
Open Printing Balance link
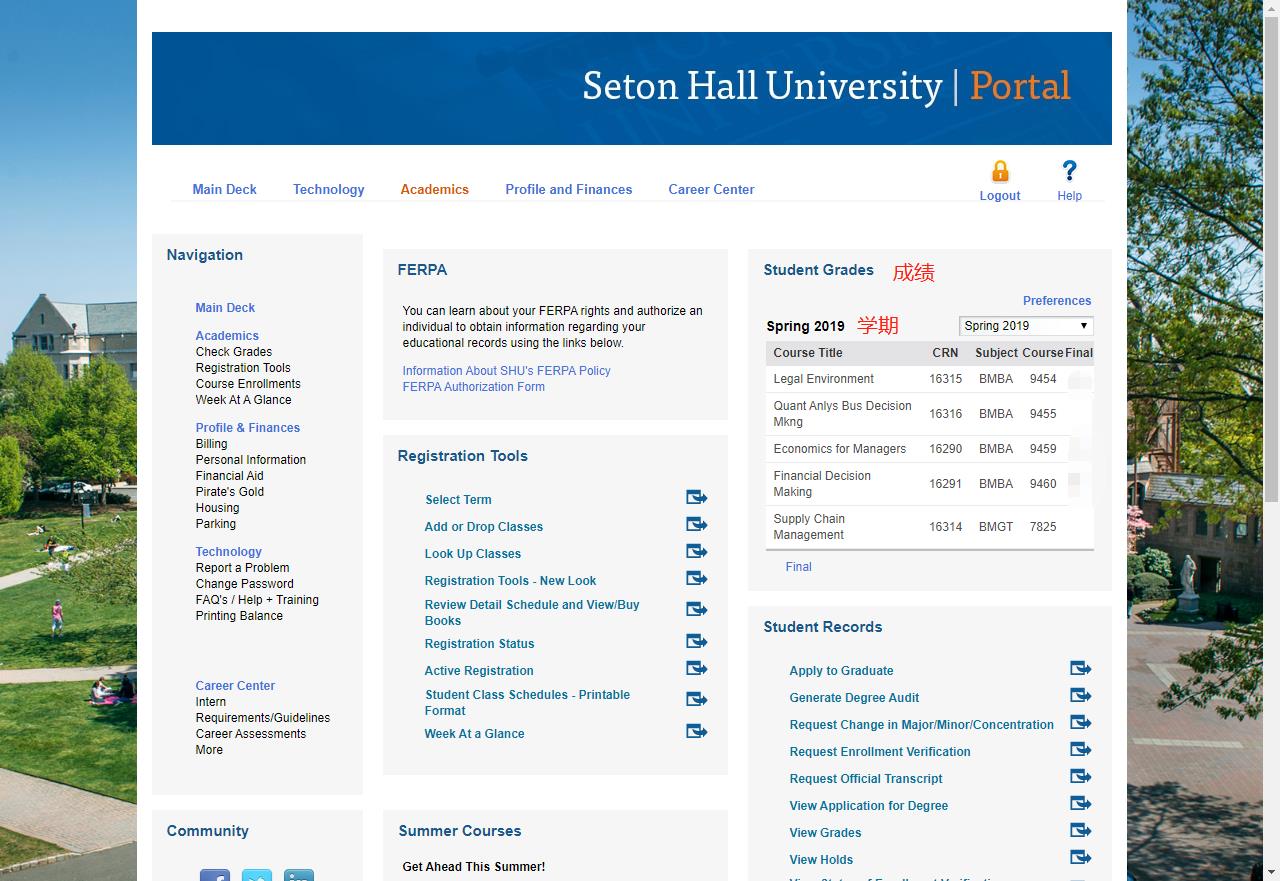(239, 616)
